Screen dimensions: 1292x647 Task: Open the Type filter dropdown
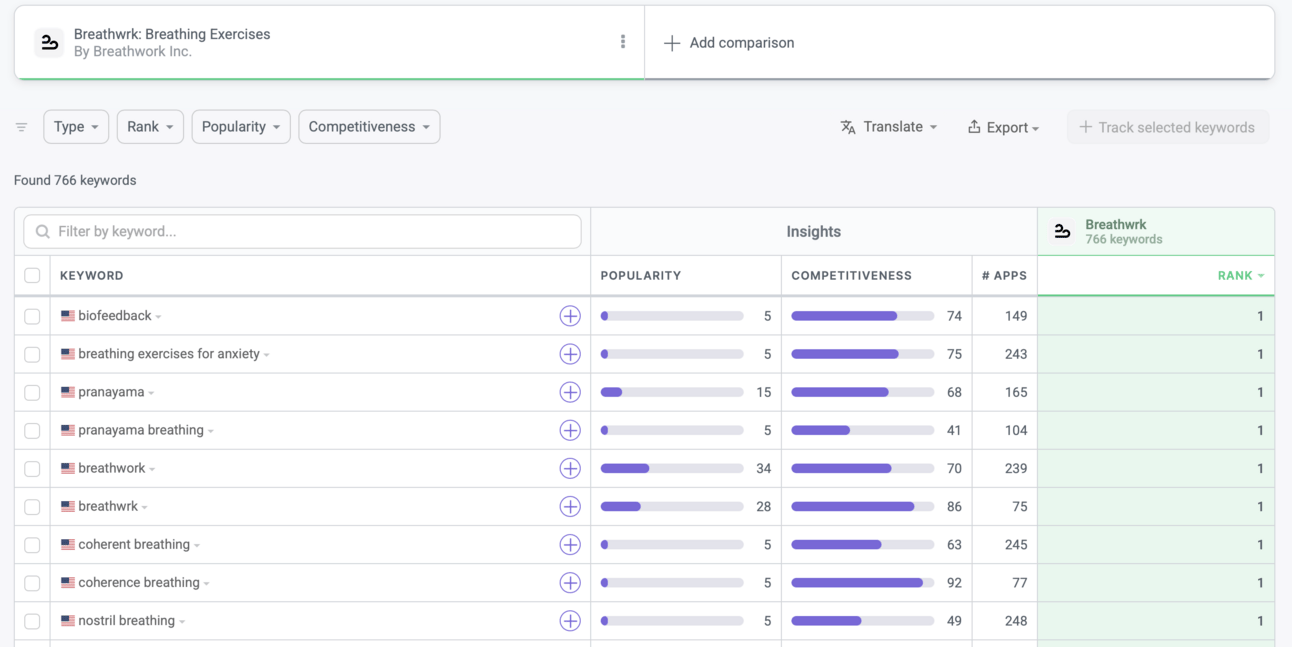(76, 127)
